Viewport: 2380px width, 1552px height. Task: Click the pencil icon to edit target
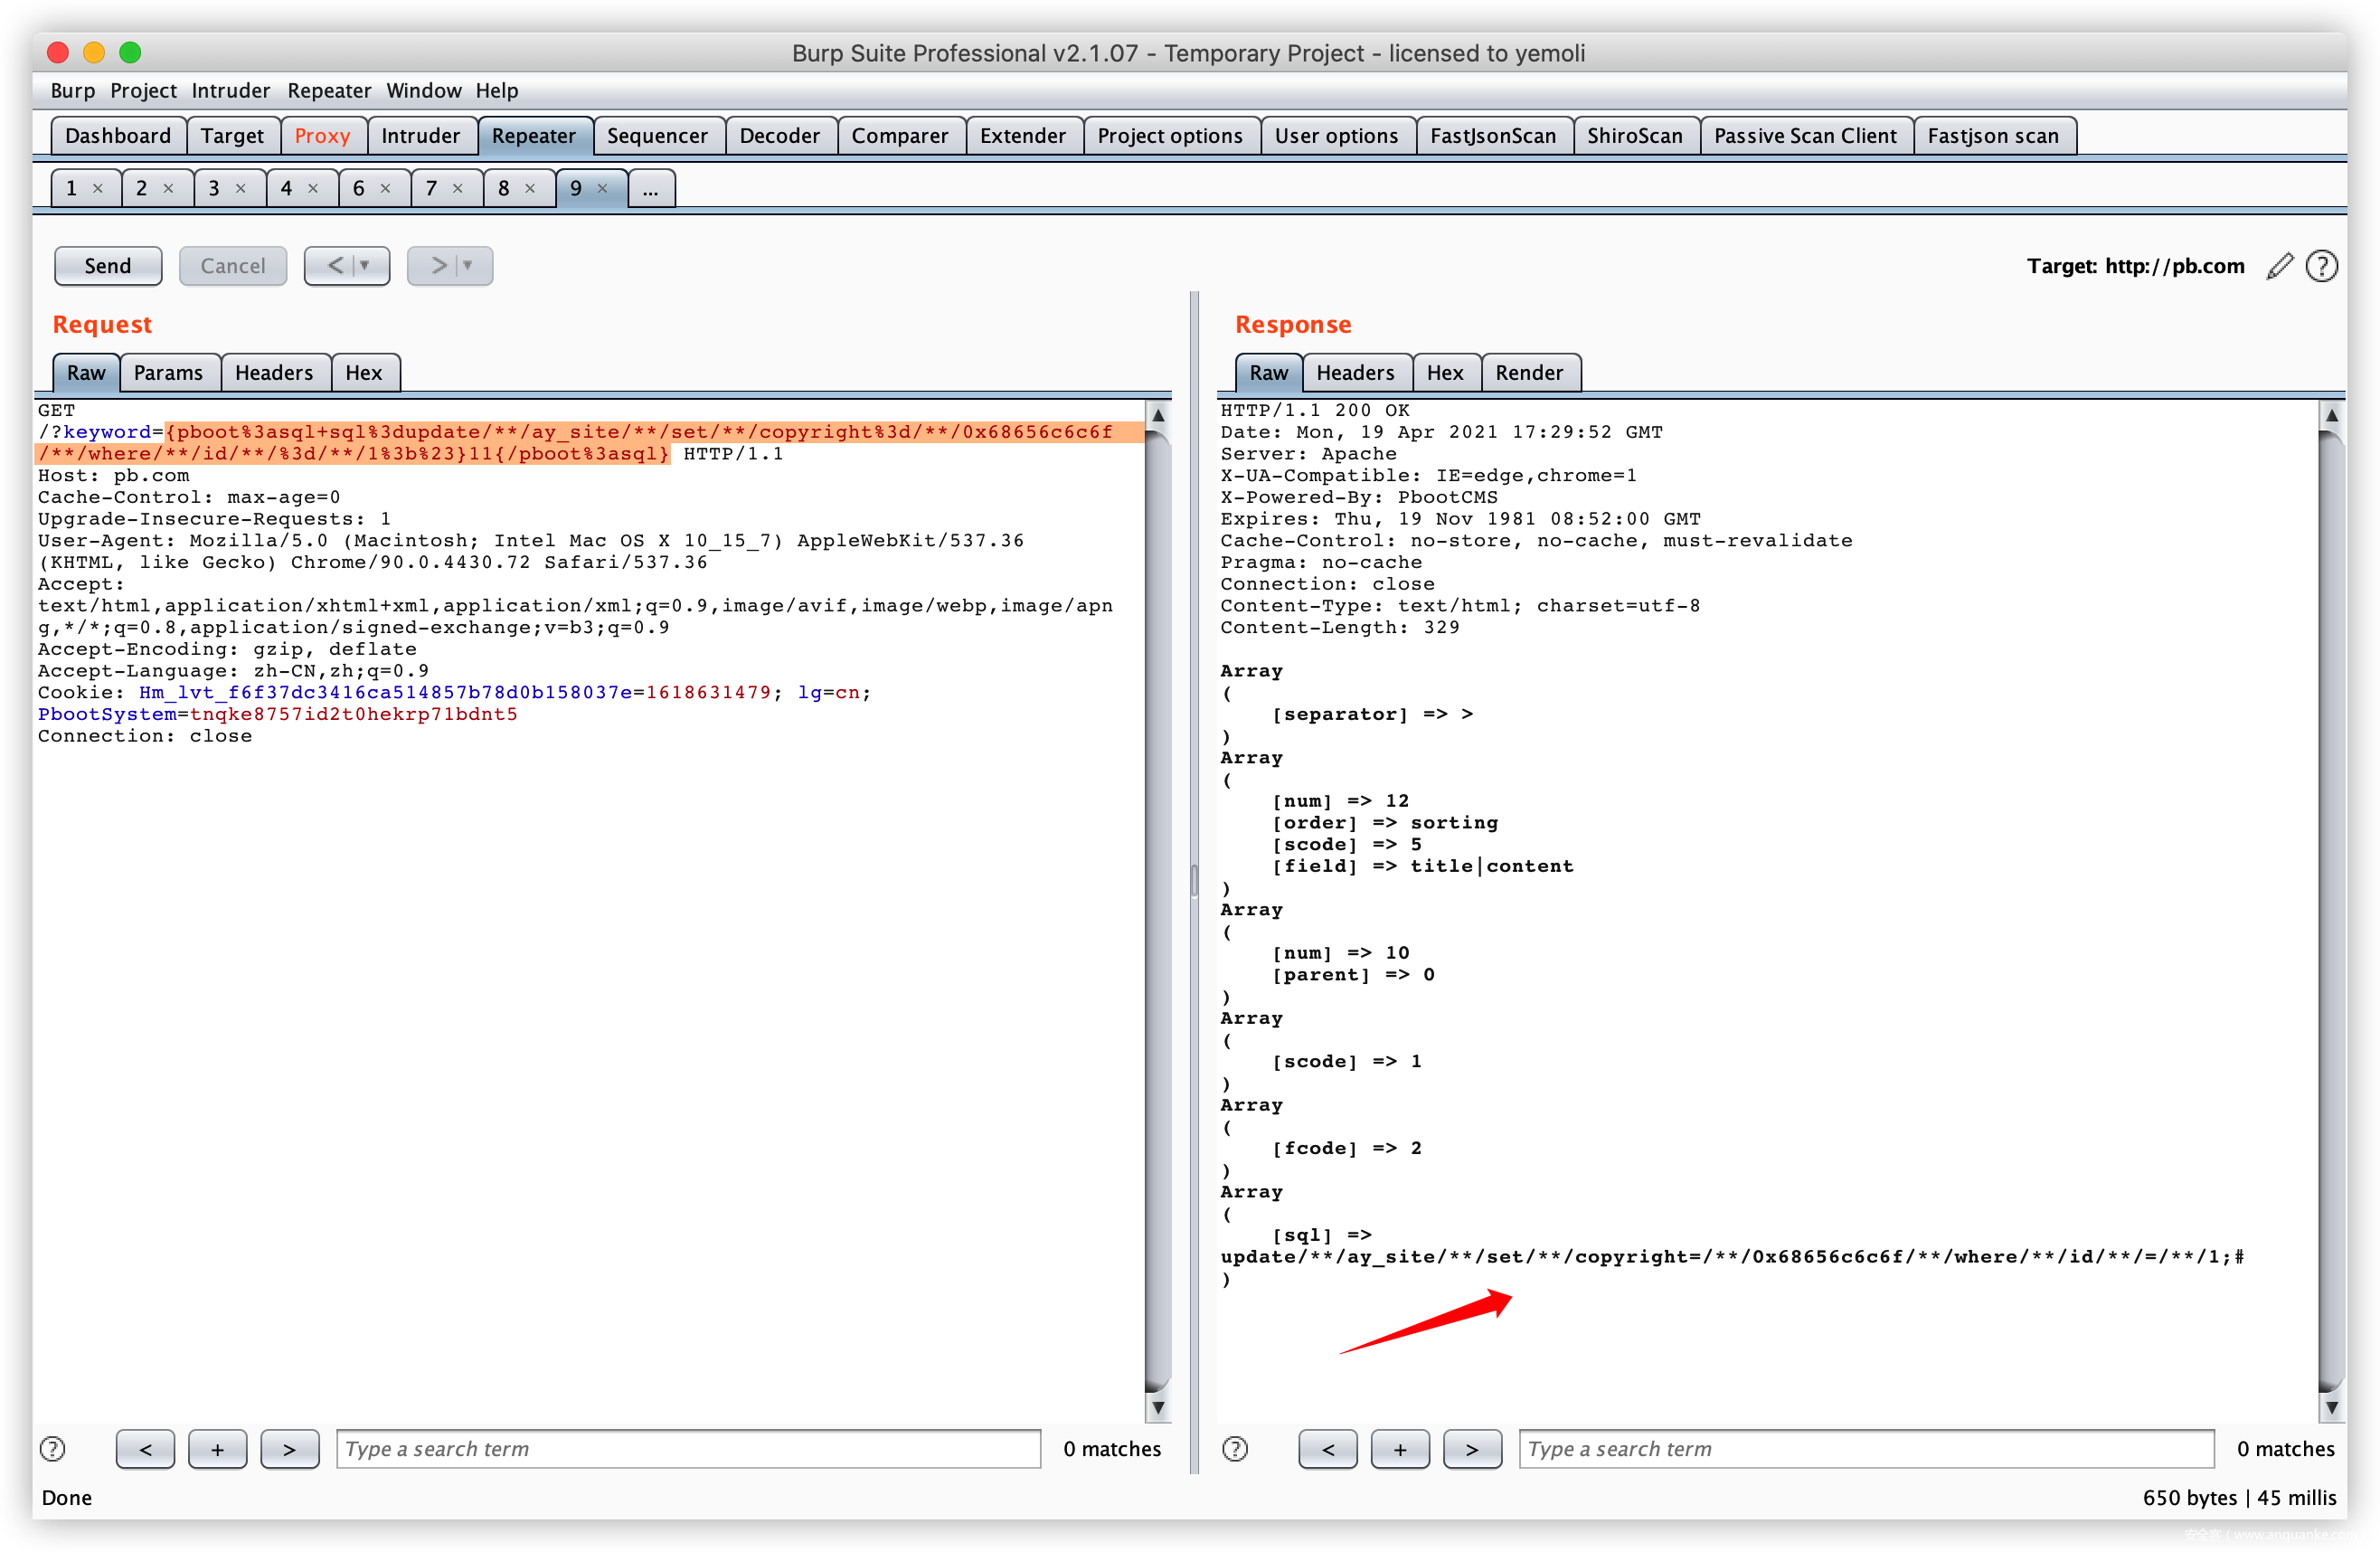[x=2278, y=266]
